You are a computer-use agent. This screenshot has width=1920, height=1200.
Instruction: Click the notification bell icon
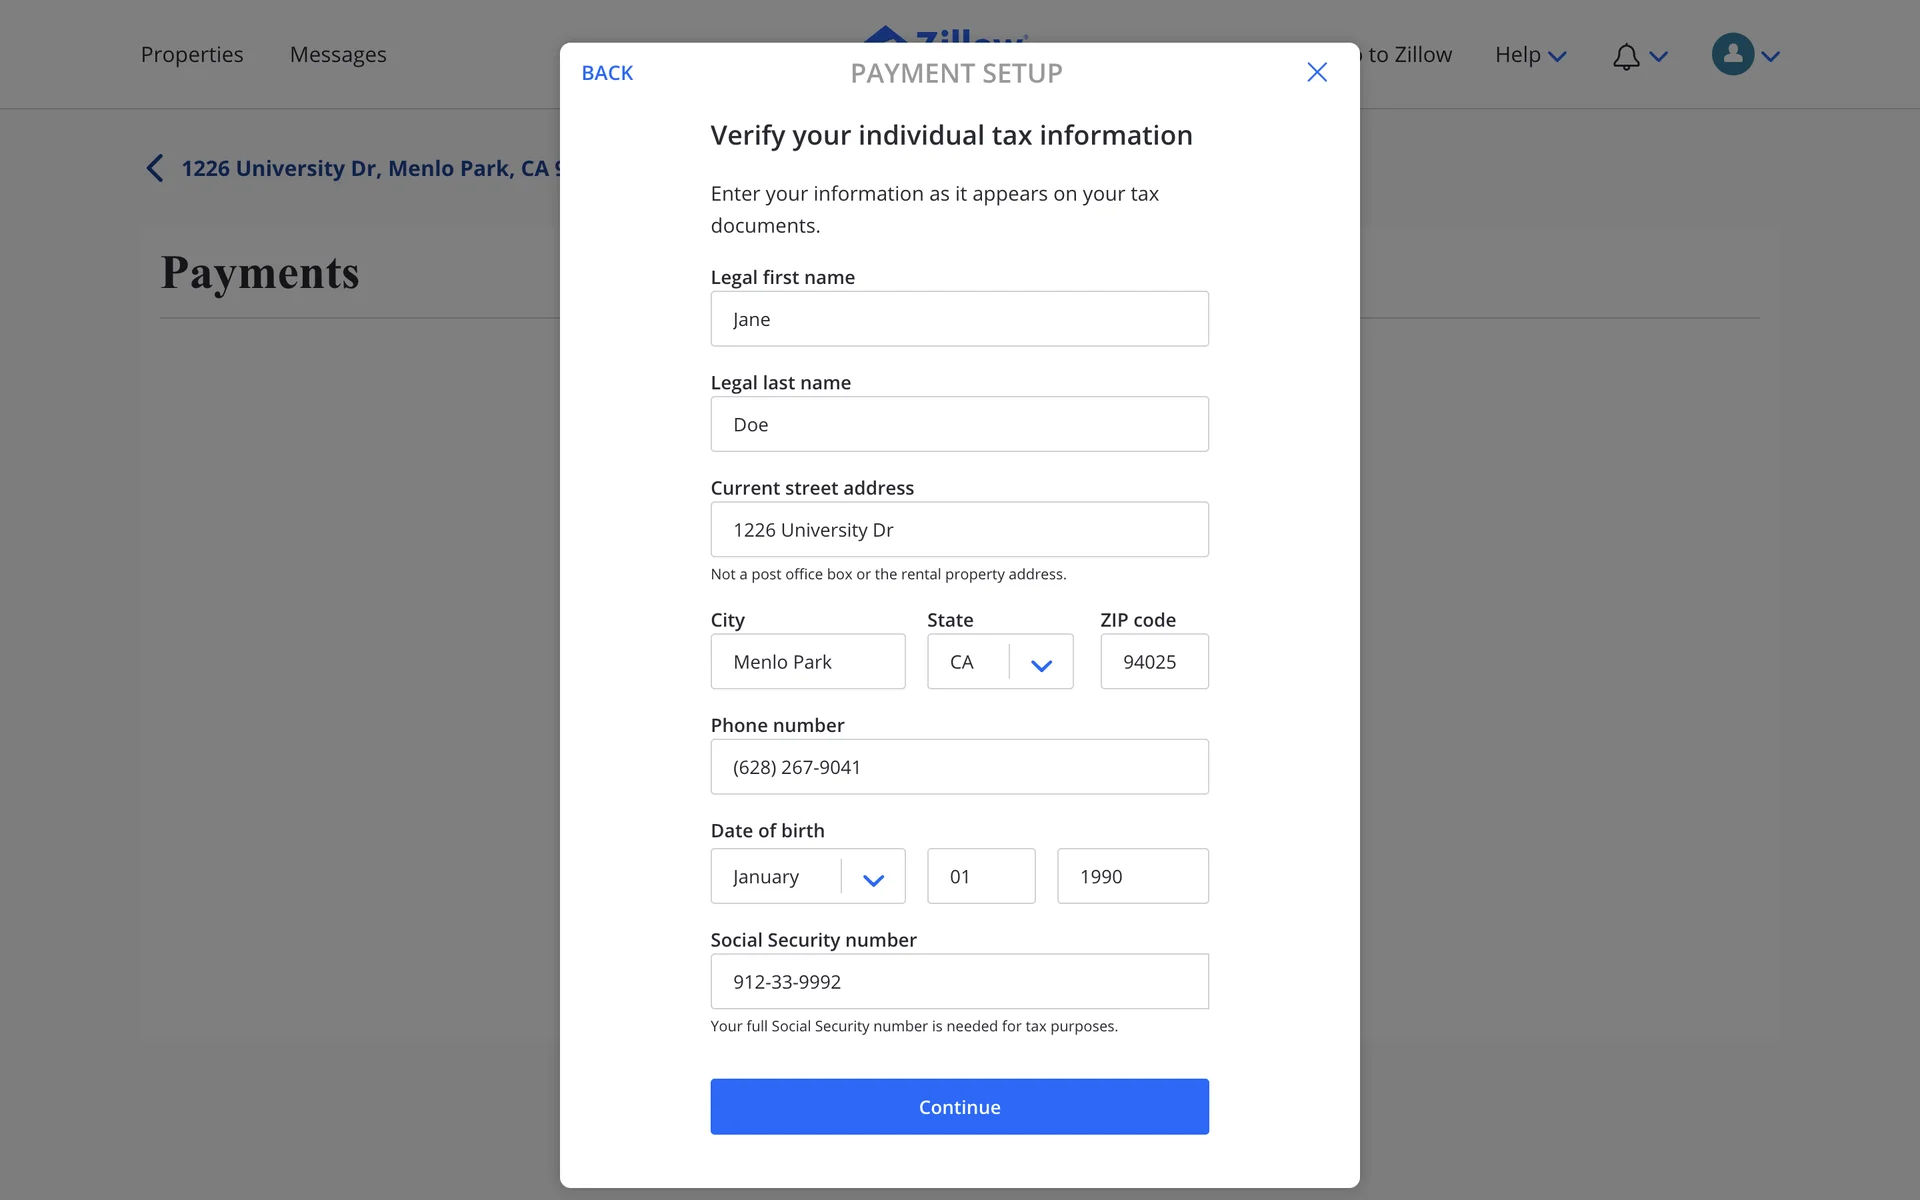click(x=1626, y=56)
